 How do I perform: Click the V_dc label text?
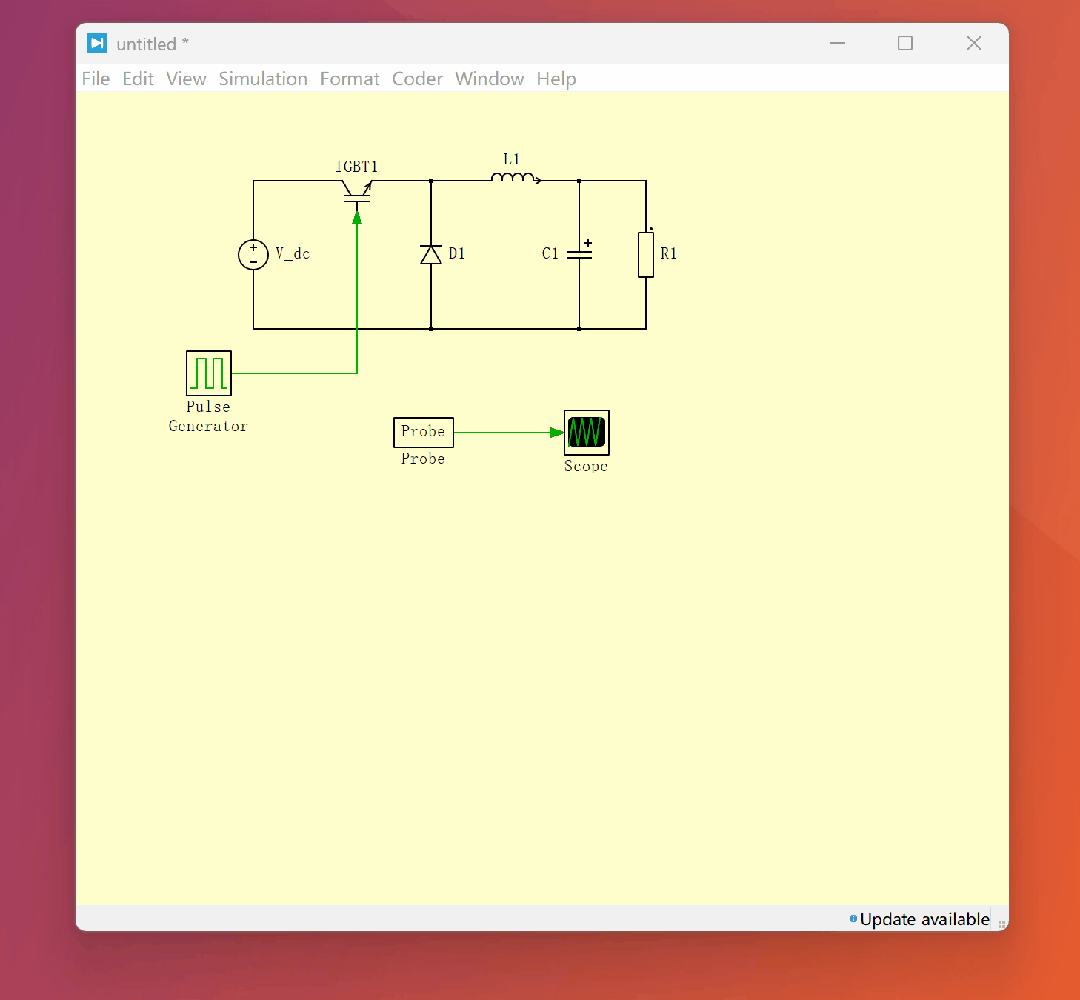pyautogui.click(x=293, y=253)
